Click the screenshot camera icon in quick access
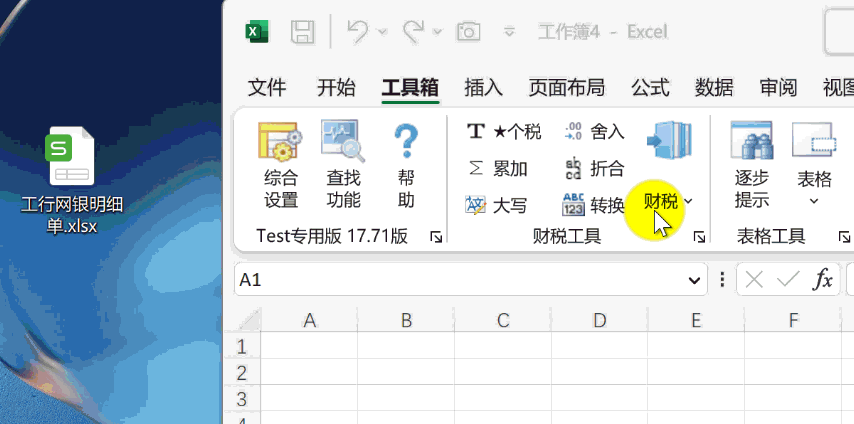The image size is (854, 424). pos(467,32)
